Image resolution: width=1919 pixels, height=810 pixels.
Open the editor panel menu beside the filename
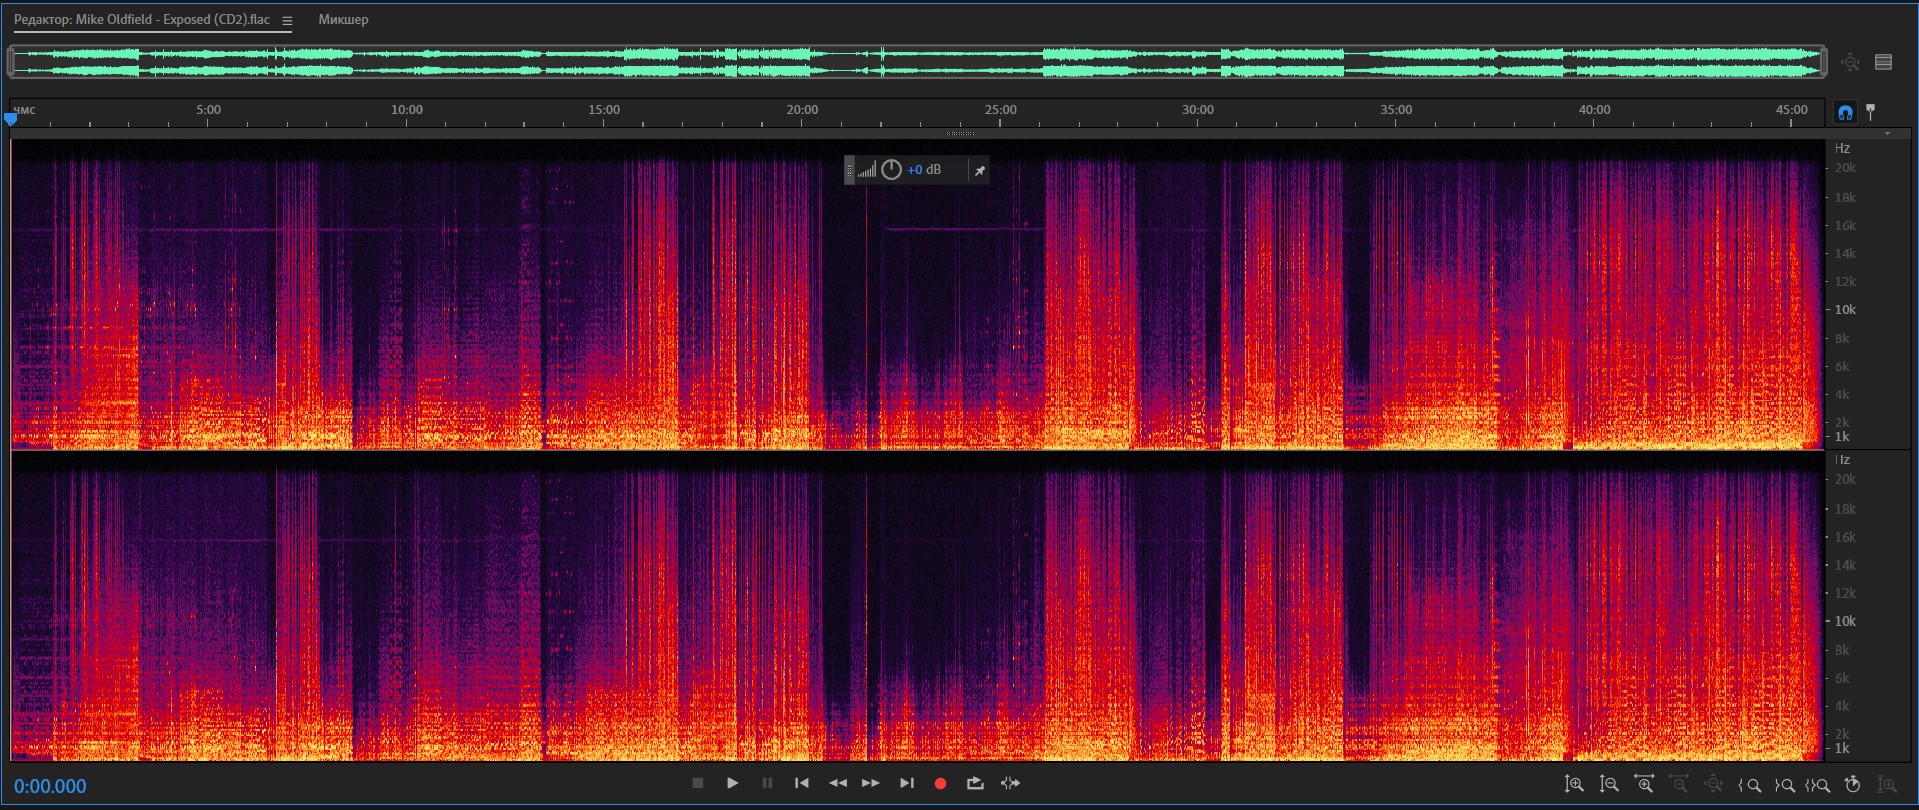pos(287,20)
